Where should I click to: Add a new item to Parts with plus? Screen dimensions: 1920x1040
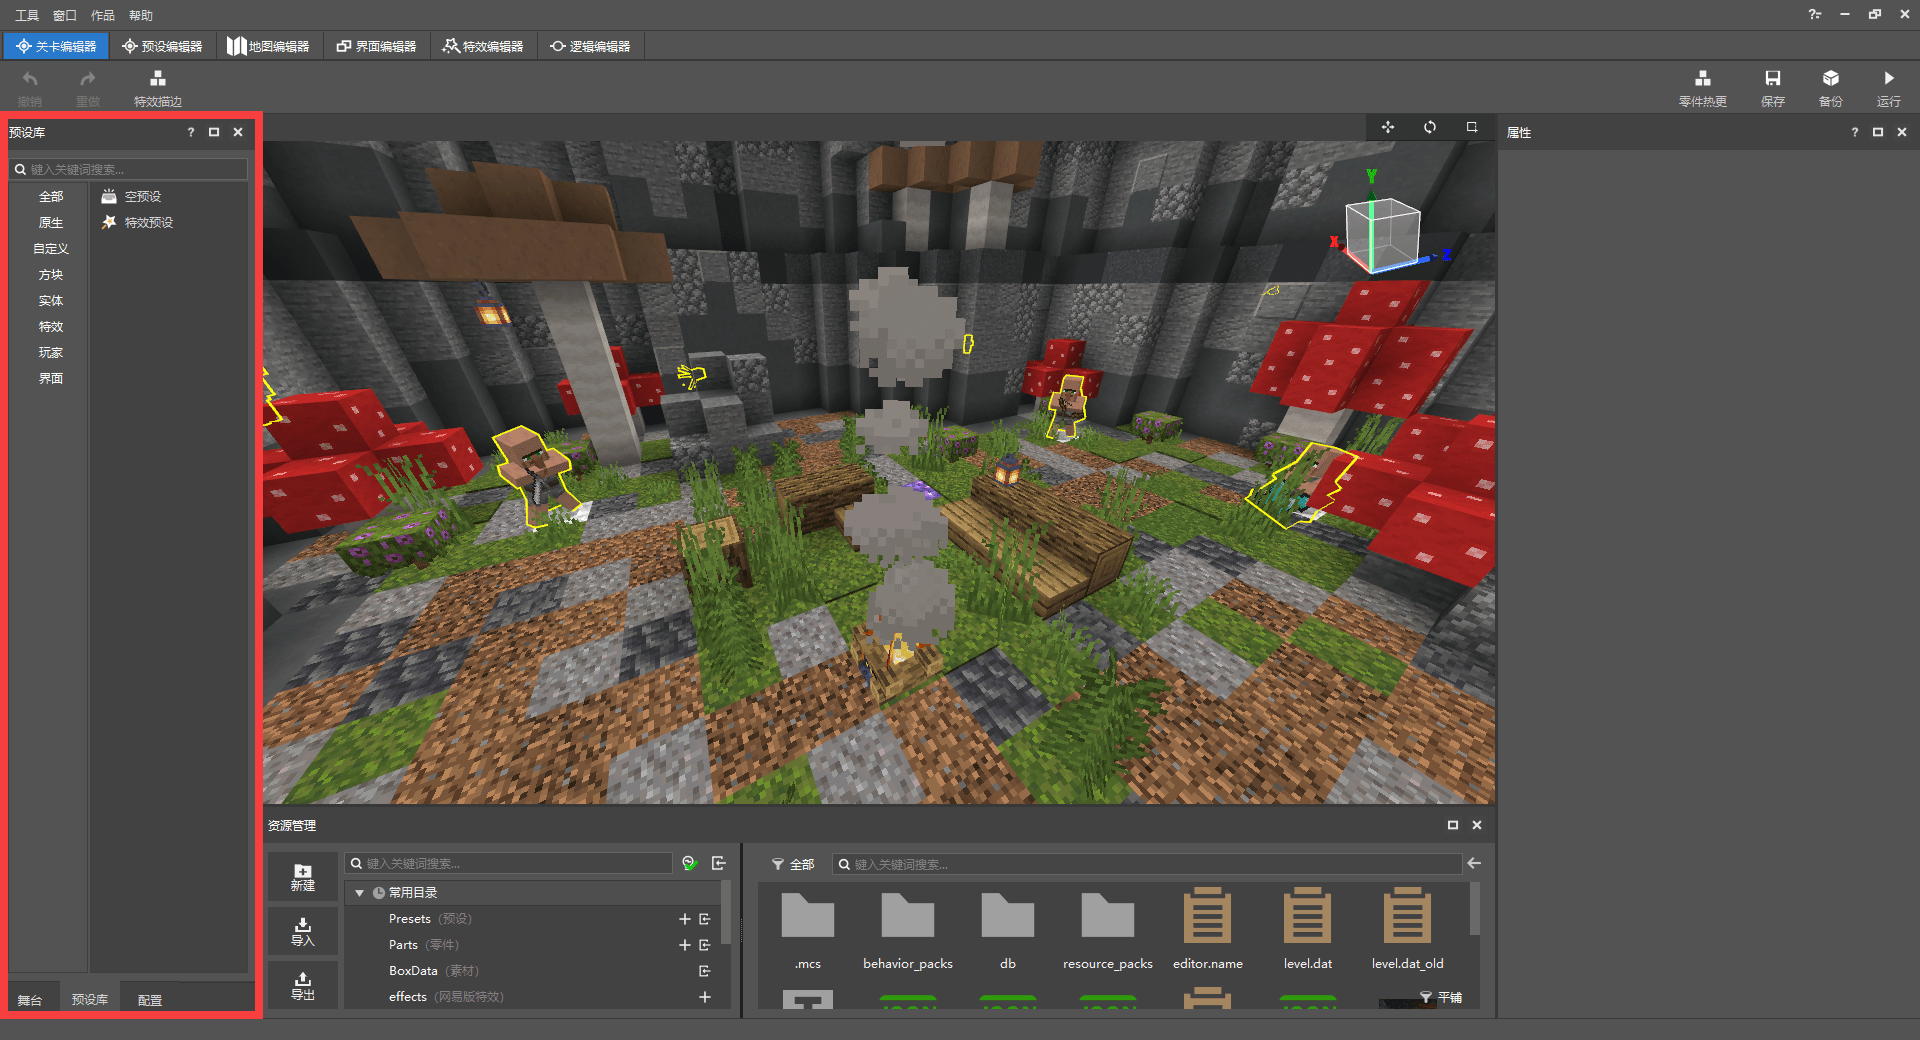click(x=685, y=945)
